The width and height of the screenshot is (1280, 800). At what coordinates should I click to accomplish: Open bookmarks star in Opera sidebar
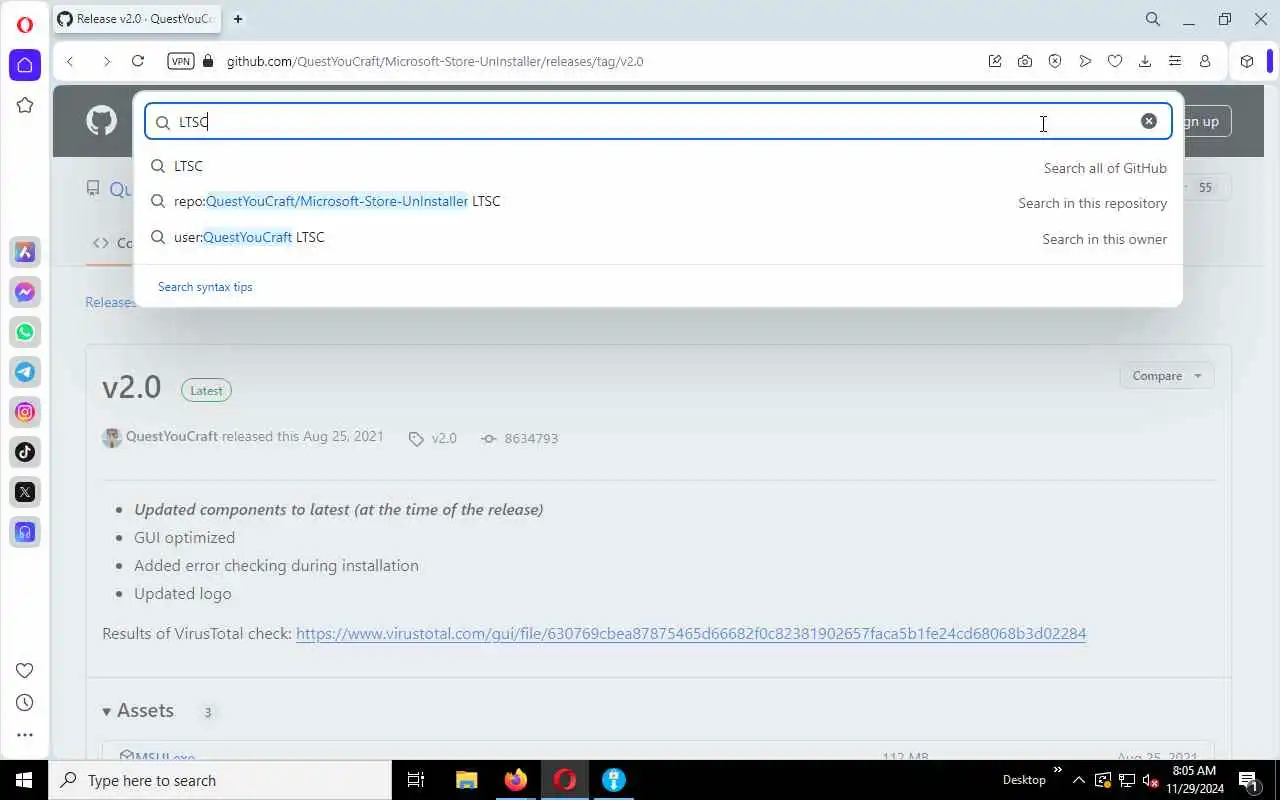[x=25, y=105]
